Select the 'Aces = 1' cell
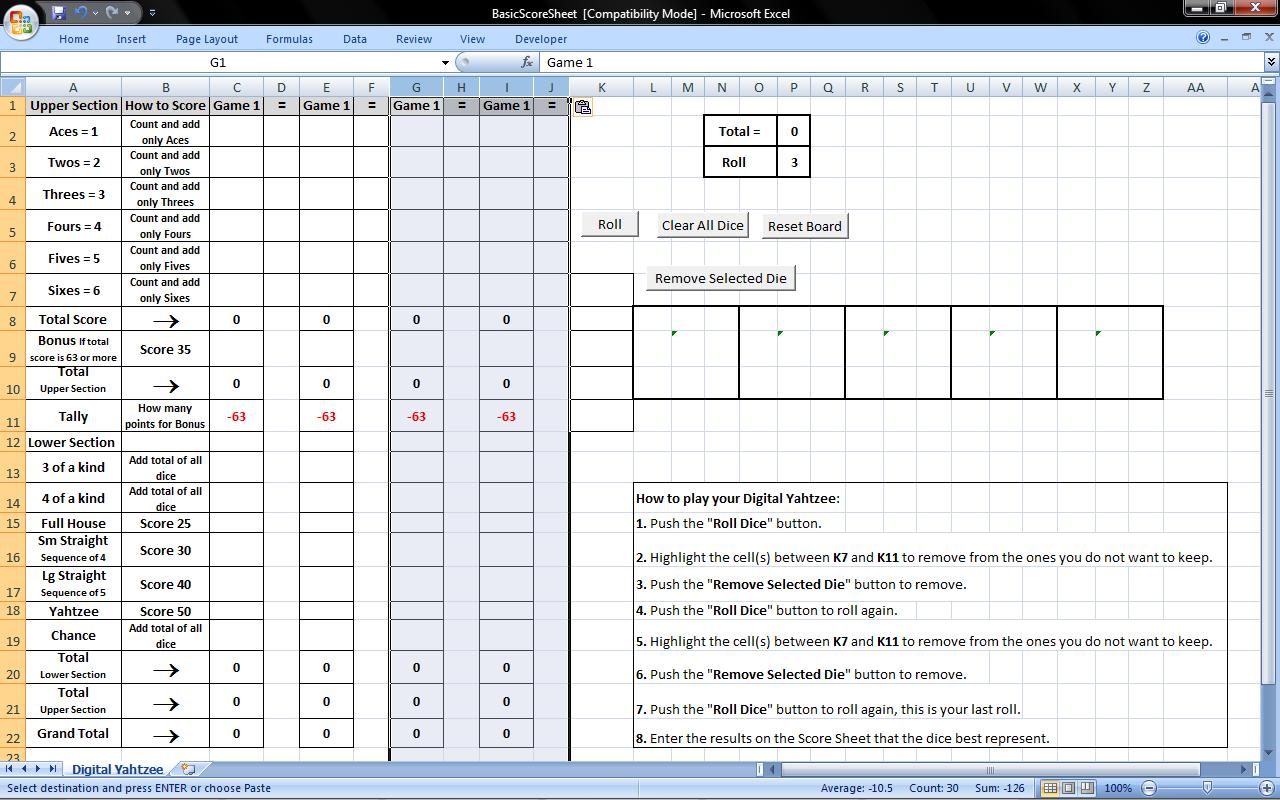Viewport: 1280px width, 800px height. coord(73,131)
